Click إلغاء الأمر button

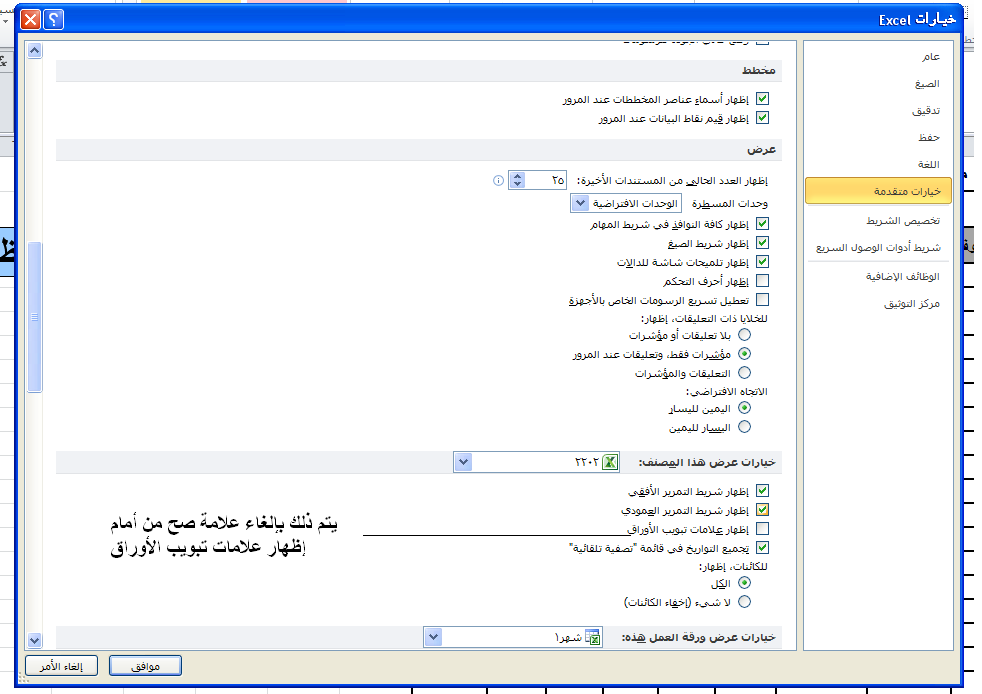coord(61,666)
